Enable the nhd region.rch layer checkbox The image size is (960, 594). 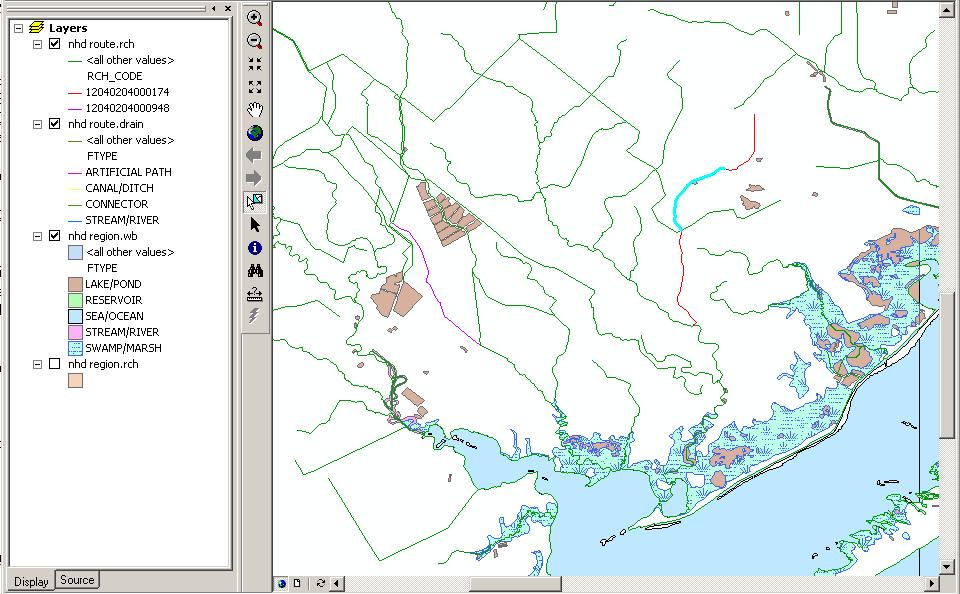coord(54,364)
